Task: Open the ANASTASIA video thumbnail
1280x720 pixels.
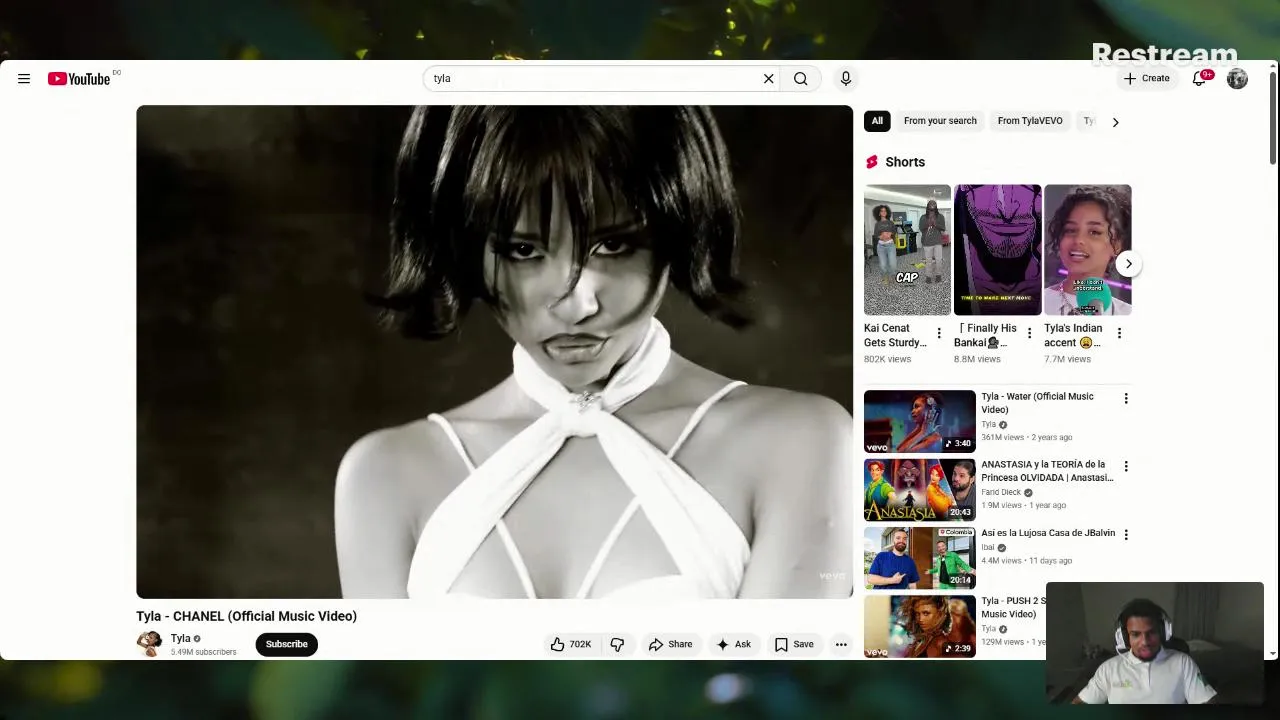Action: click(919, 490)
